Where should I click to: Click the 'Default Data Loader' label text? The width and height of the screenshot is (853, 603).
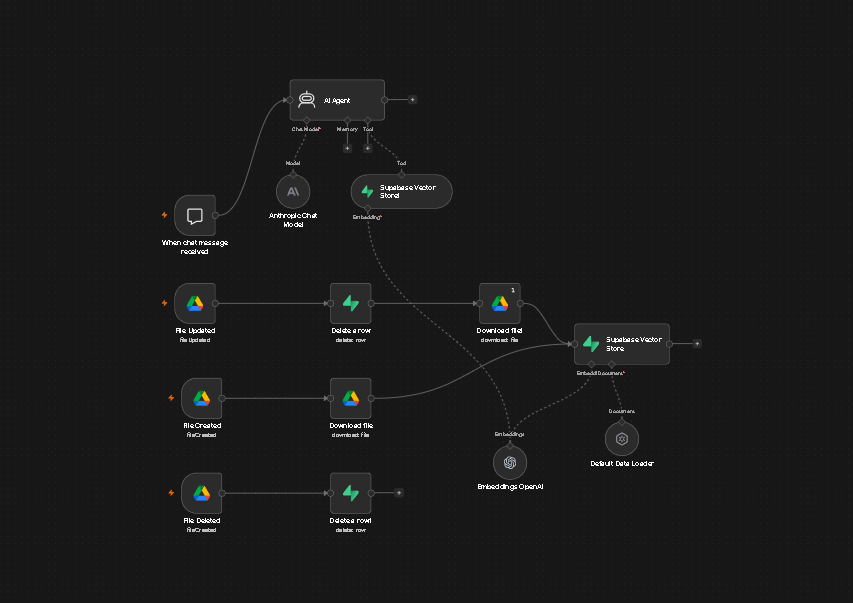point(622,464)
